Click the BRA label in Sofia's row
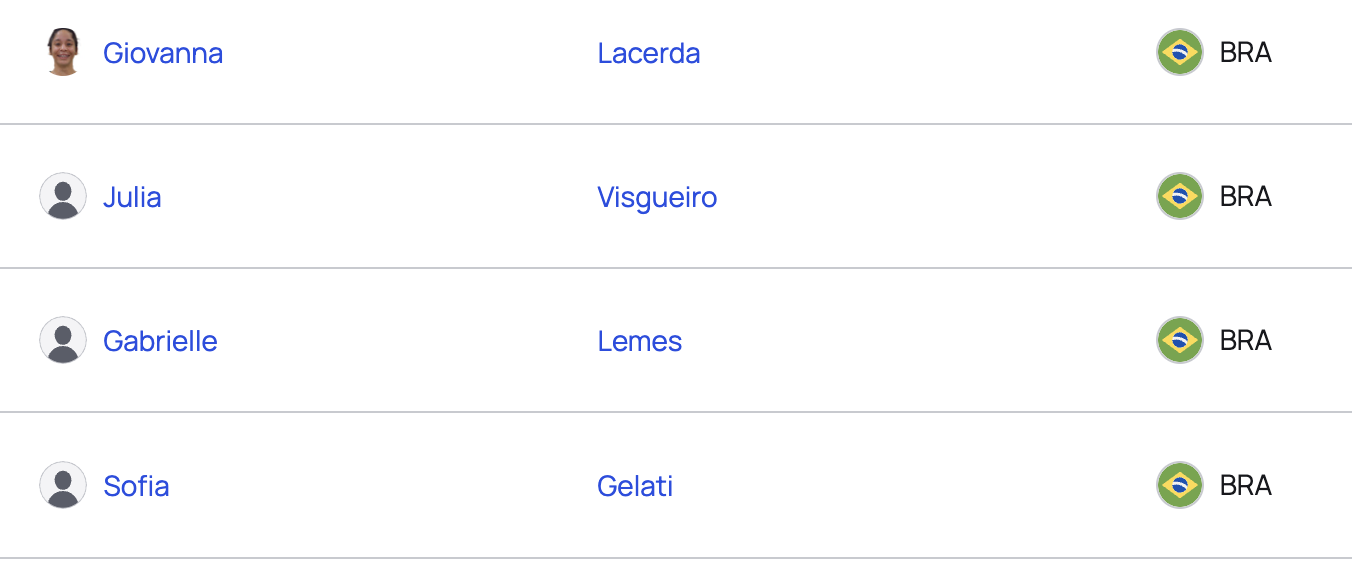1352x572 pixels. click(x=1246, y=485)
